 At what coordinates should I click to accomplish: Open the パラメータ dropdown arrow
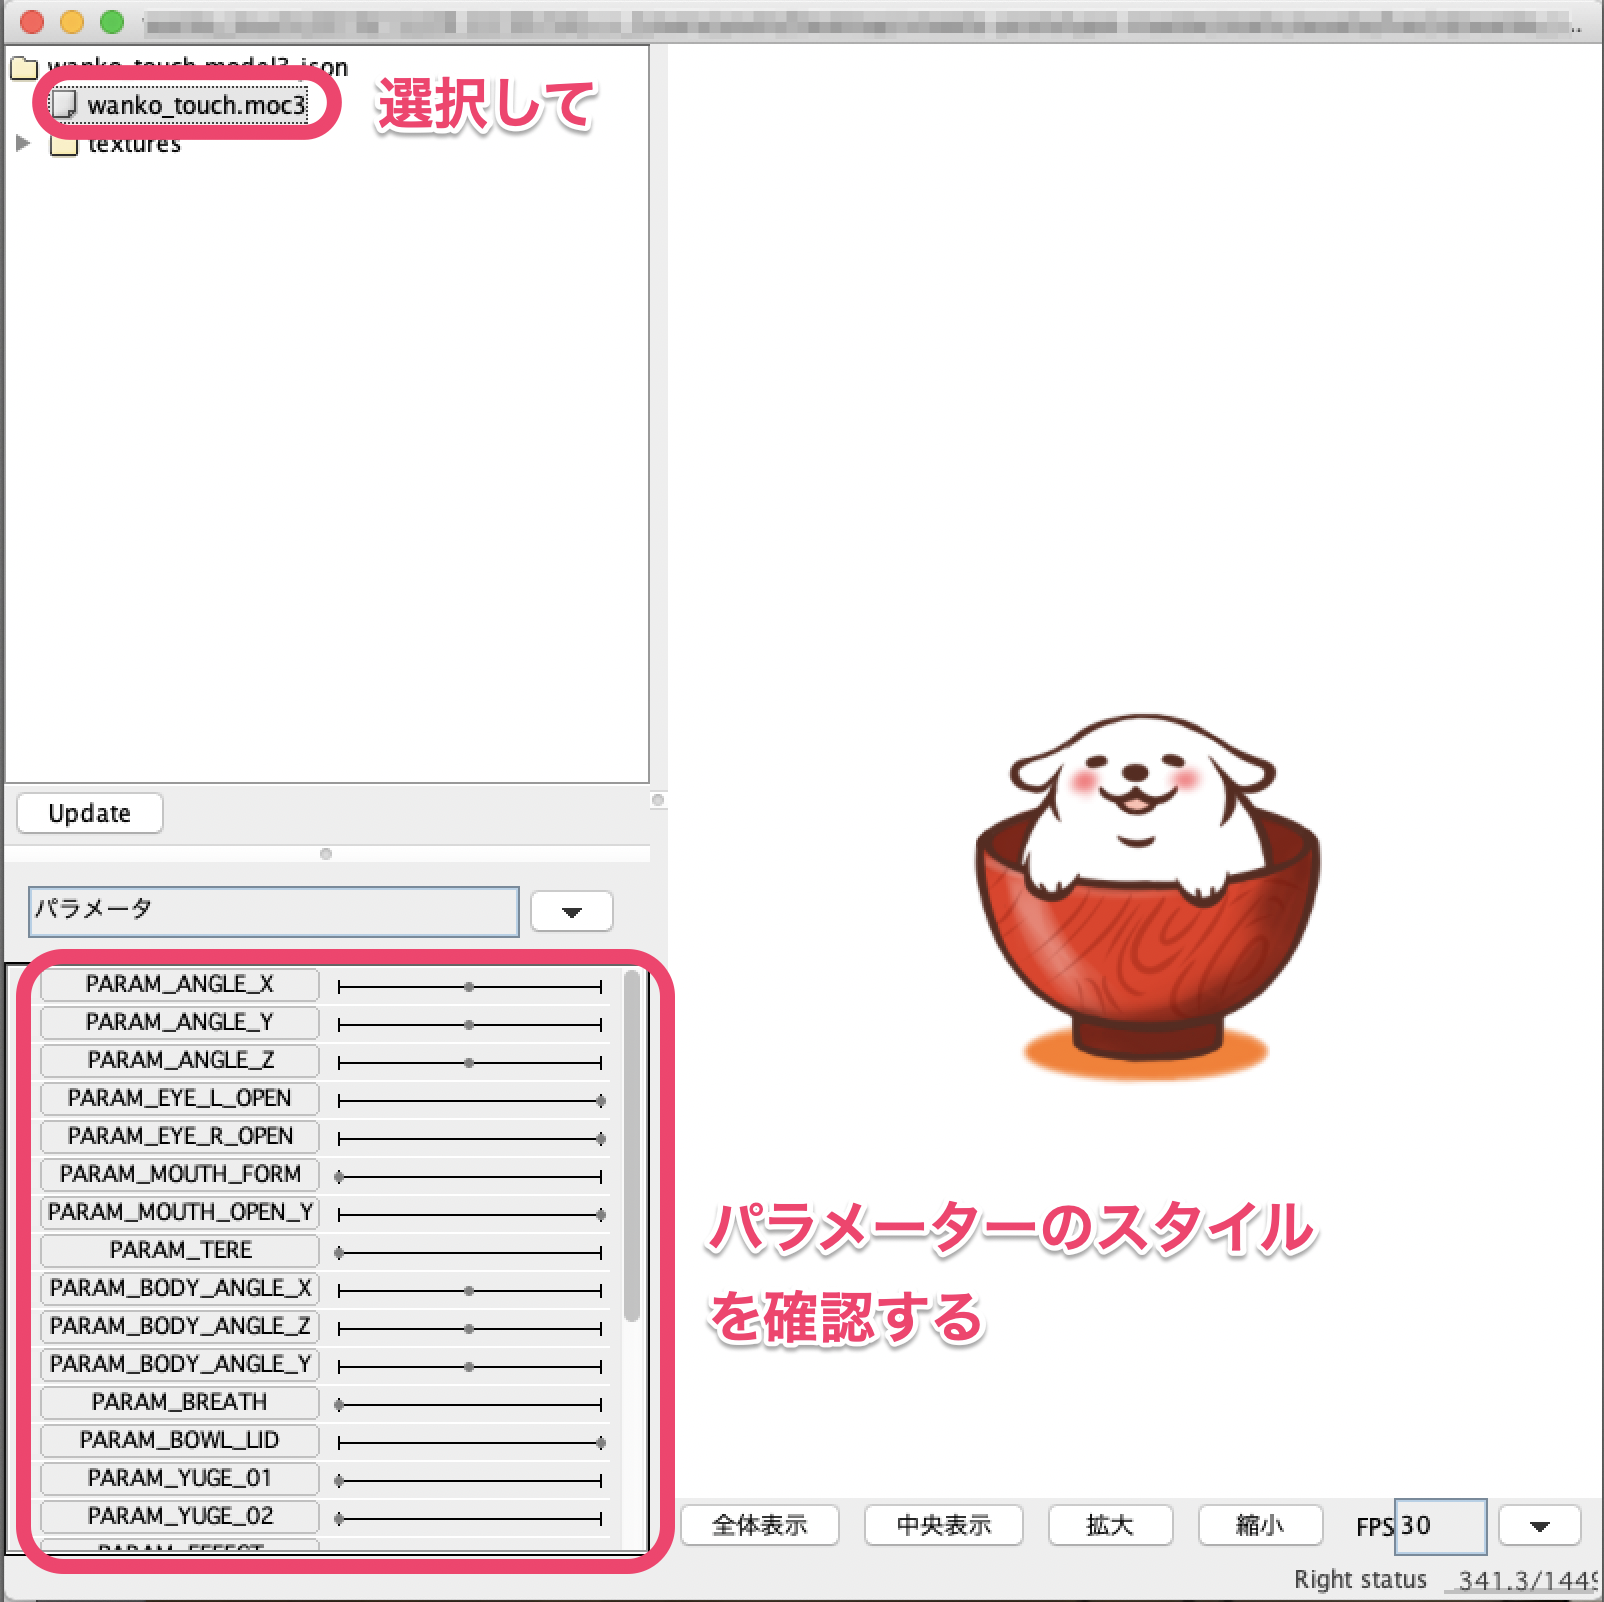pos(571,911)
